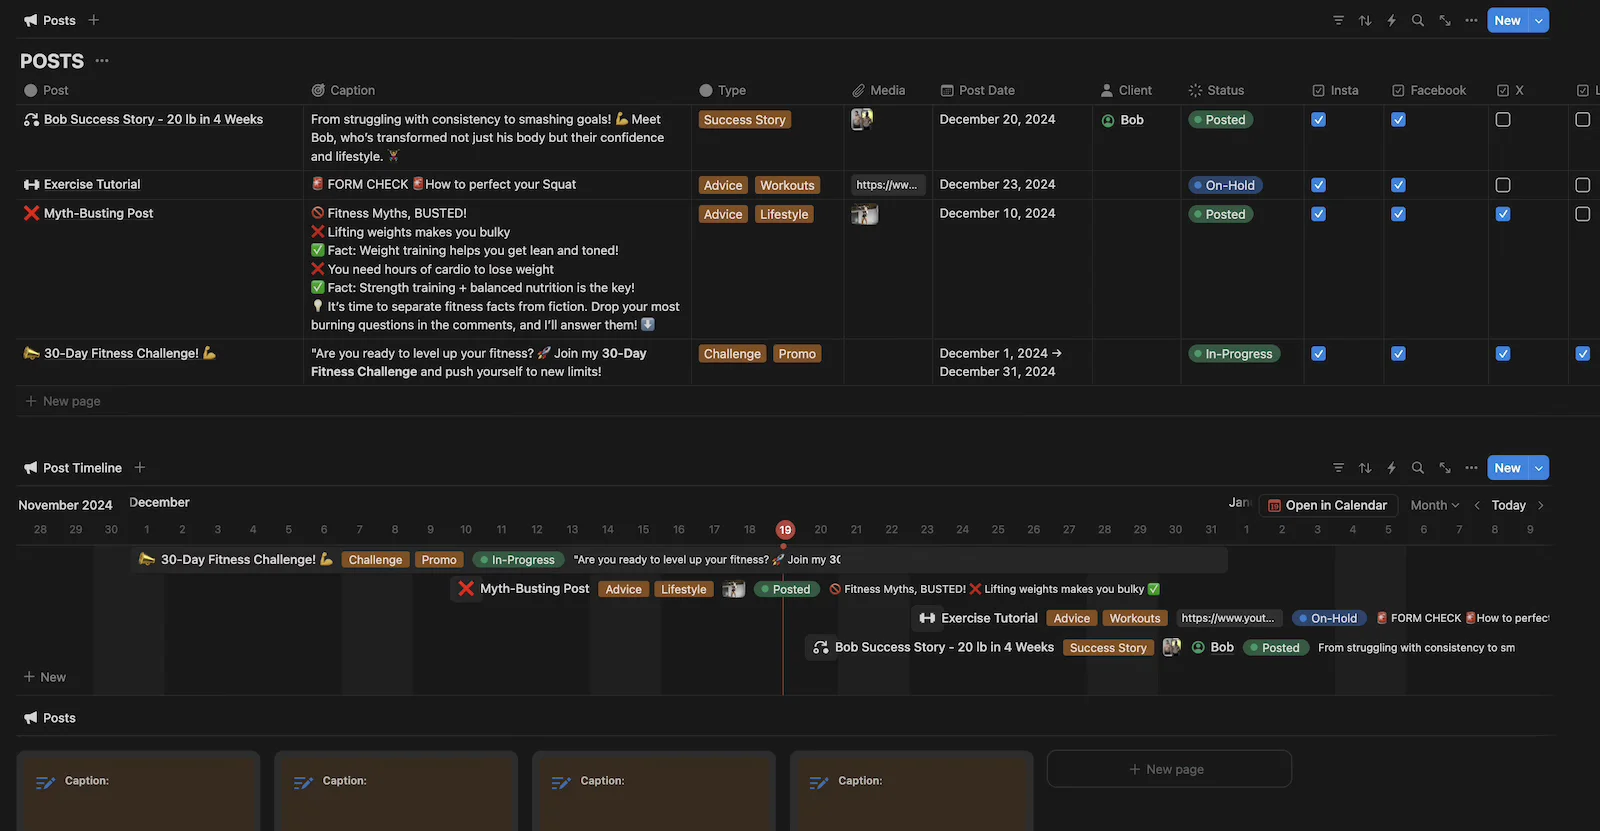The height and width of the screenshot is (831, 1600).
Task: Click the search icon in Posts toolbar
Action: click(1418, 20)
